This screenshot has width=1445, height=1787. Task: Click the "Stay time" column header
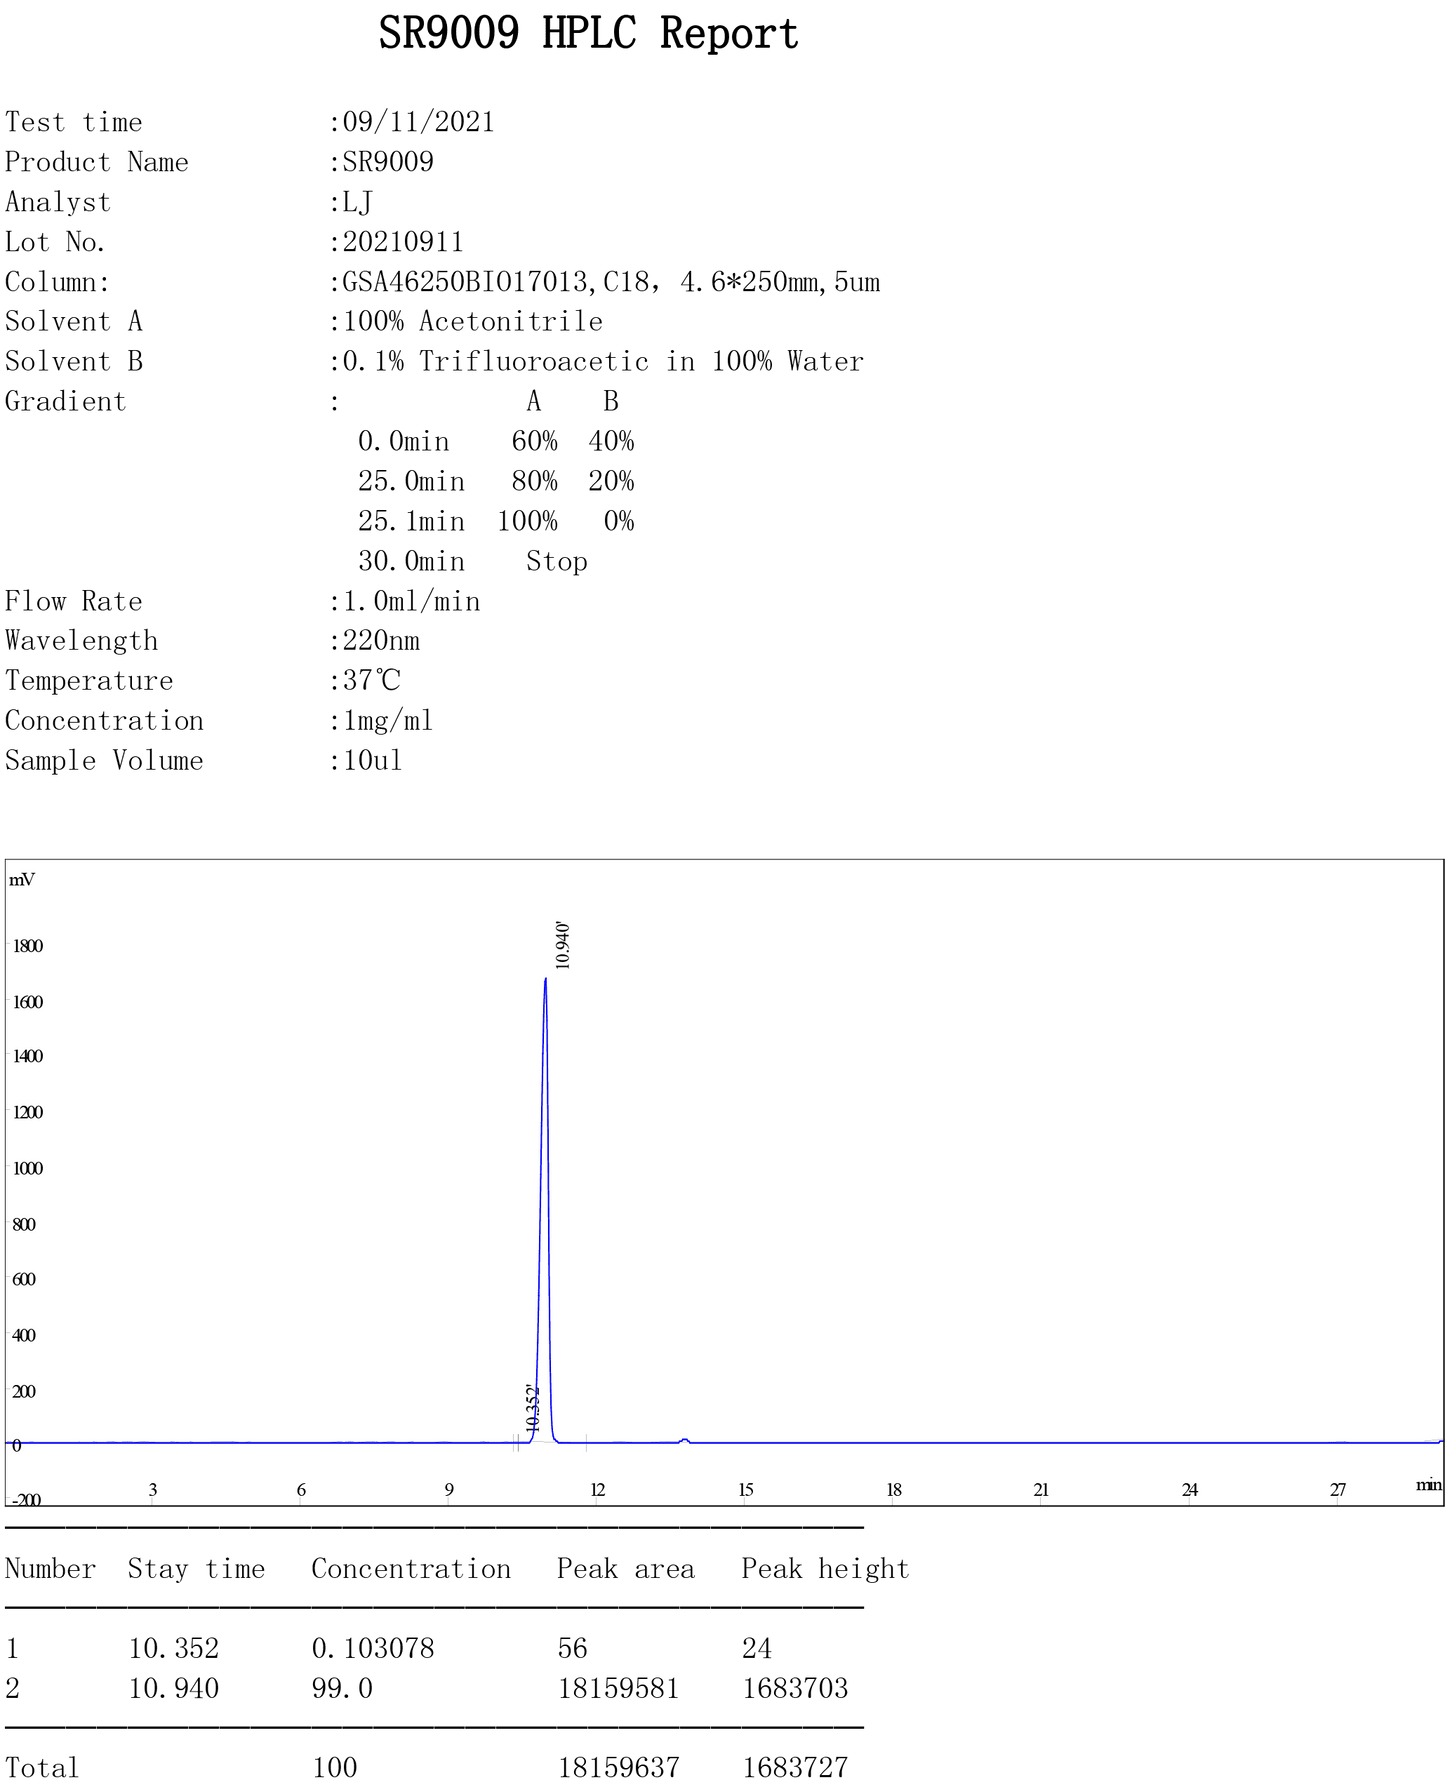[x=196, y=1569]
